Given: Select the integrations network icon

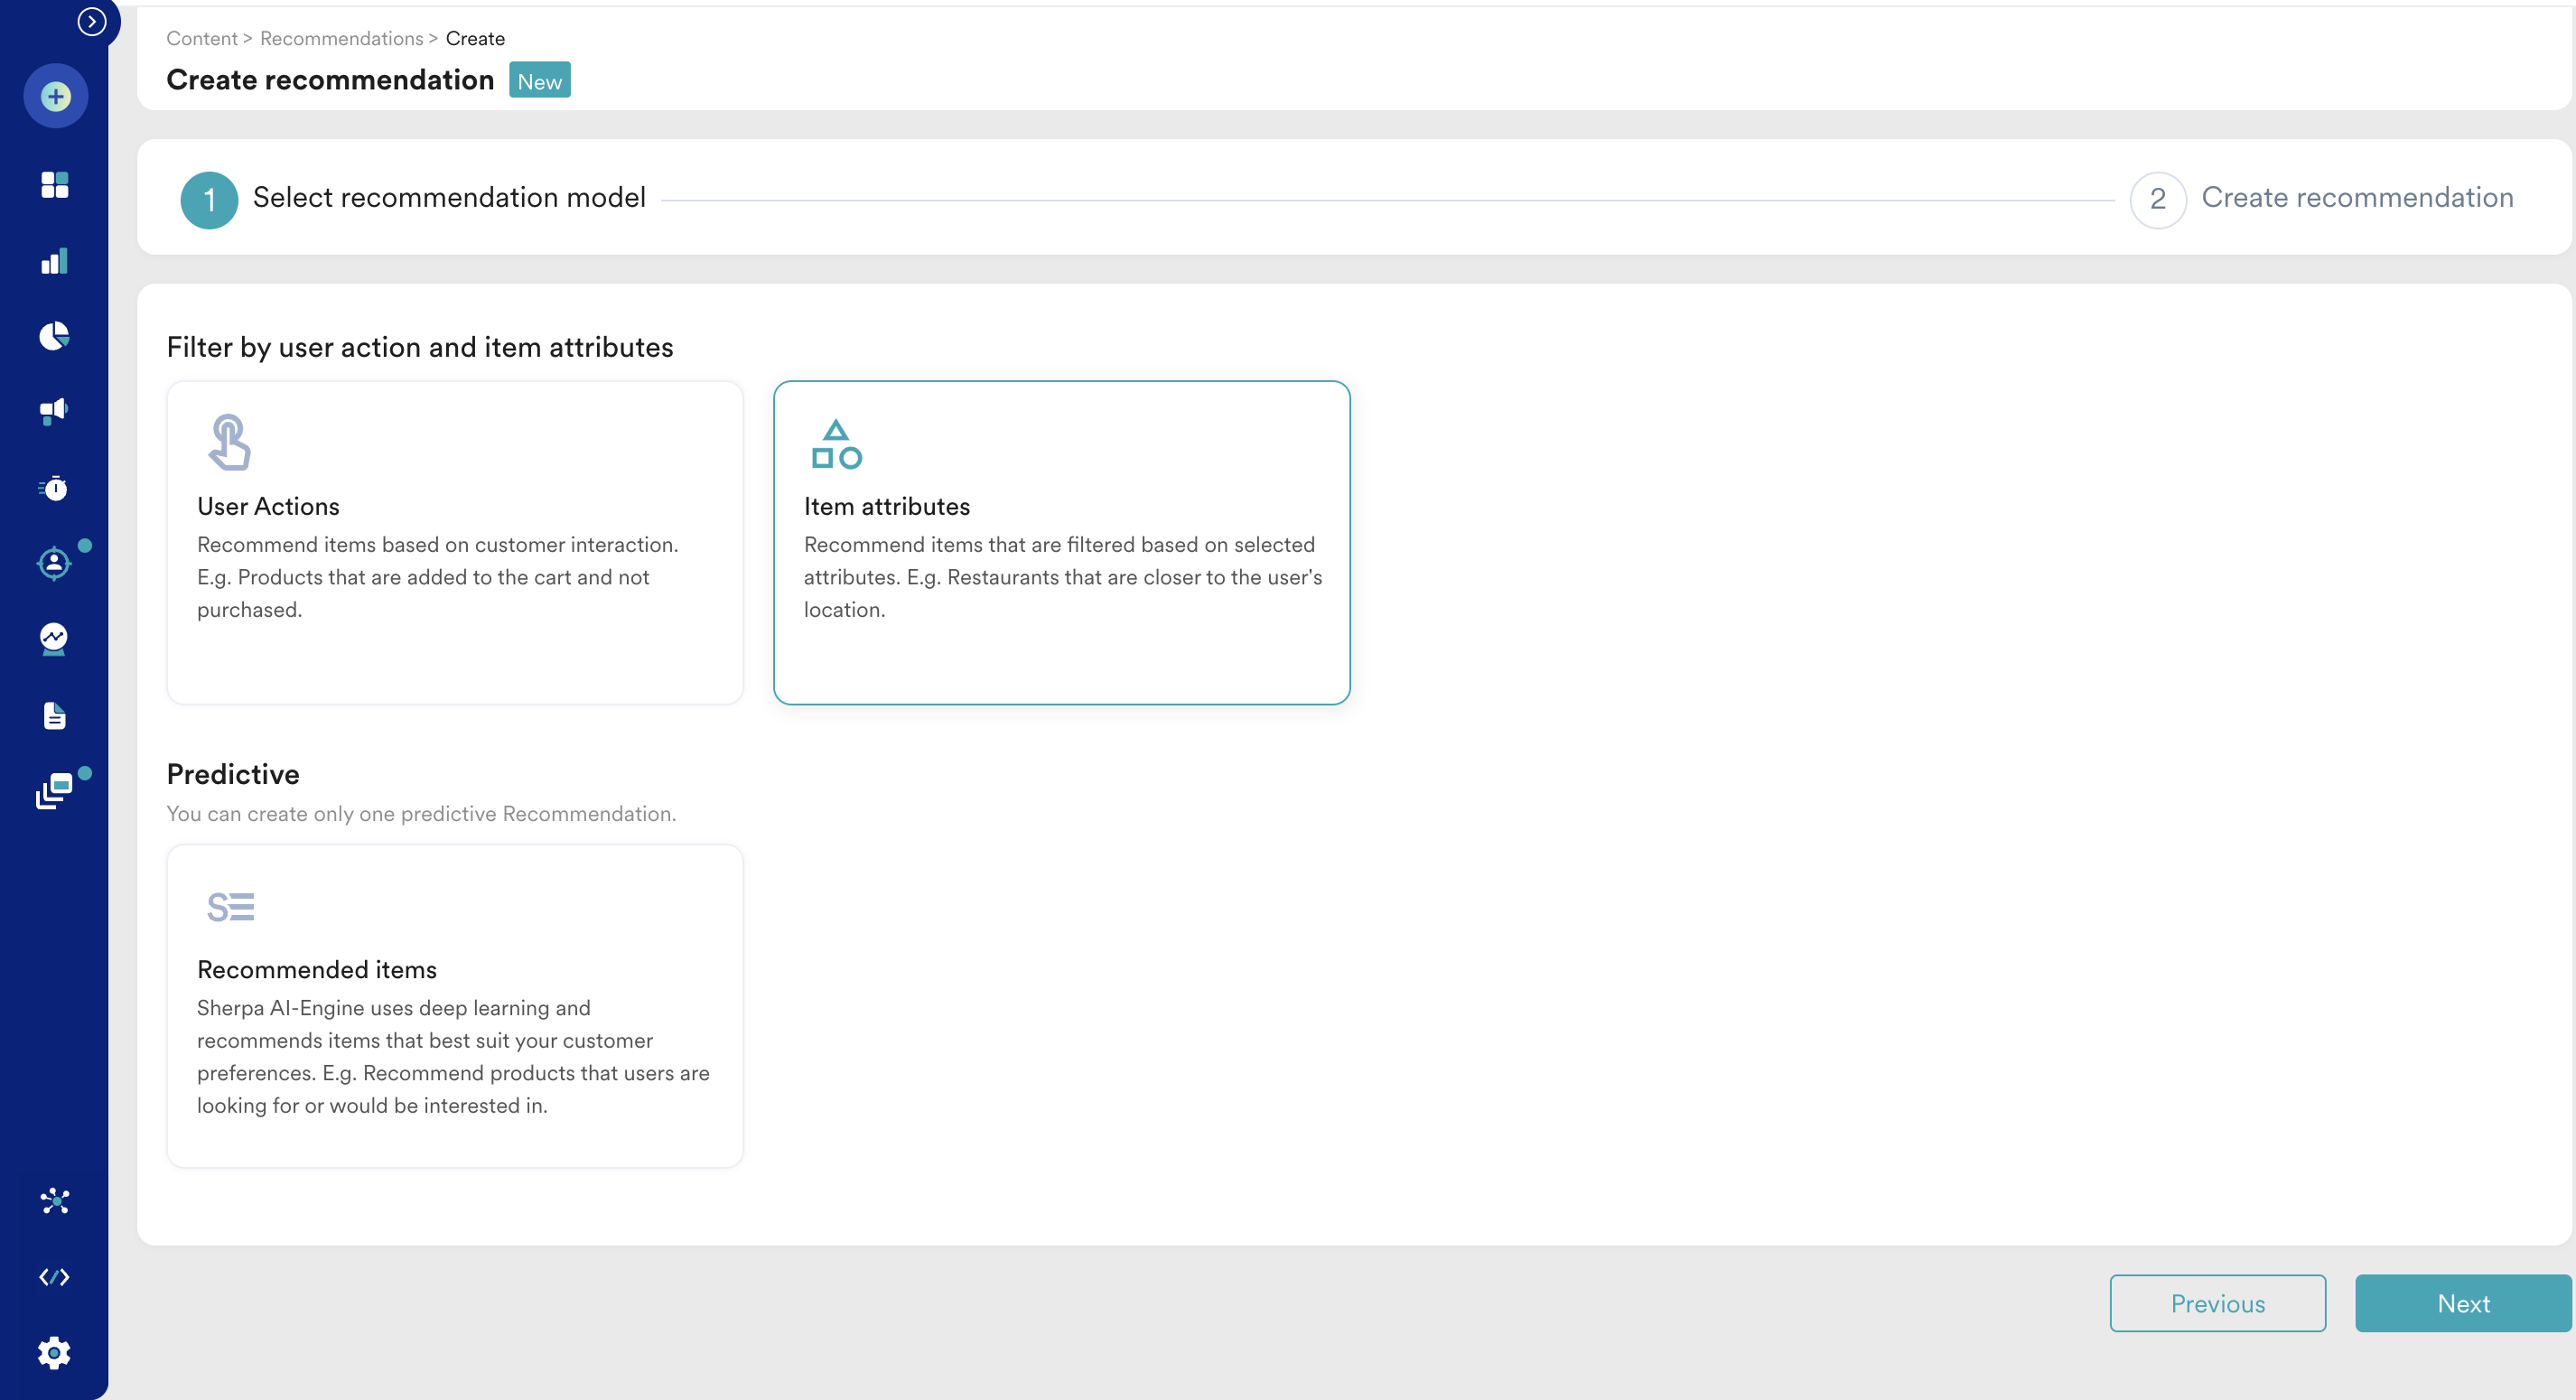Looking at the screenshot, I should point(55,1201).
